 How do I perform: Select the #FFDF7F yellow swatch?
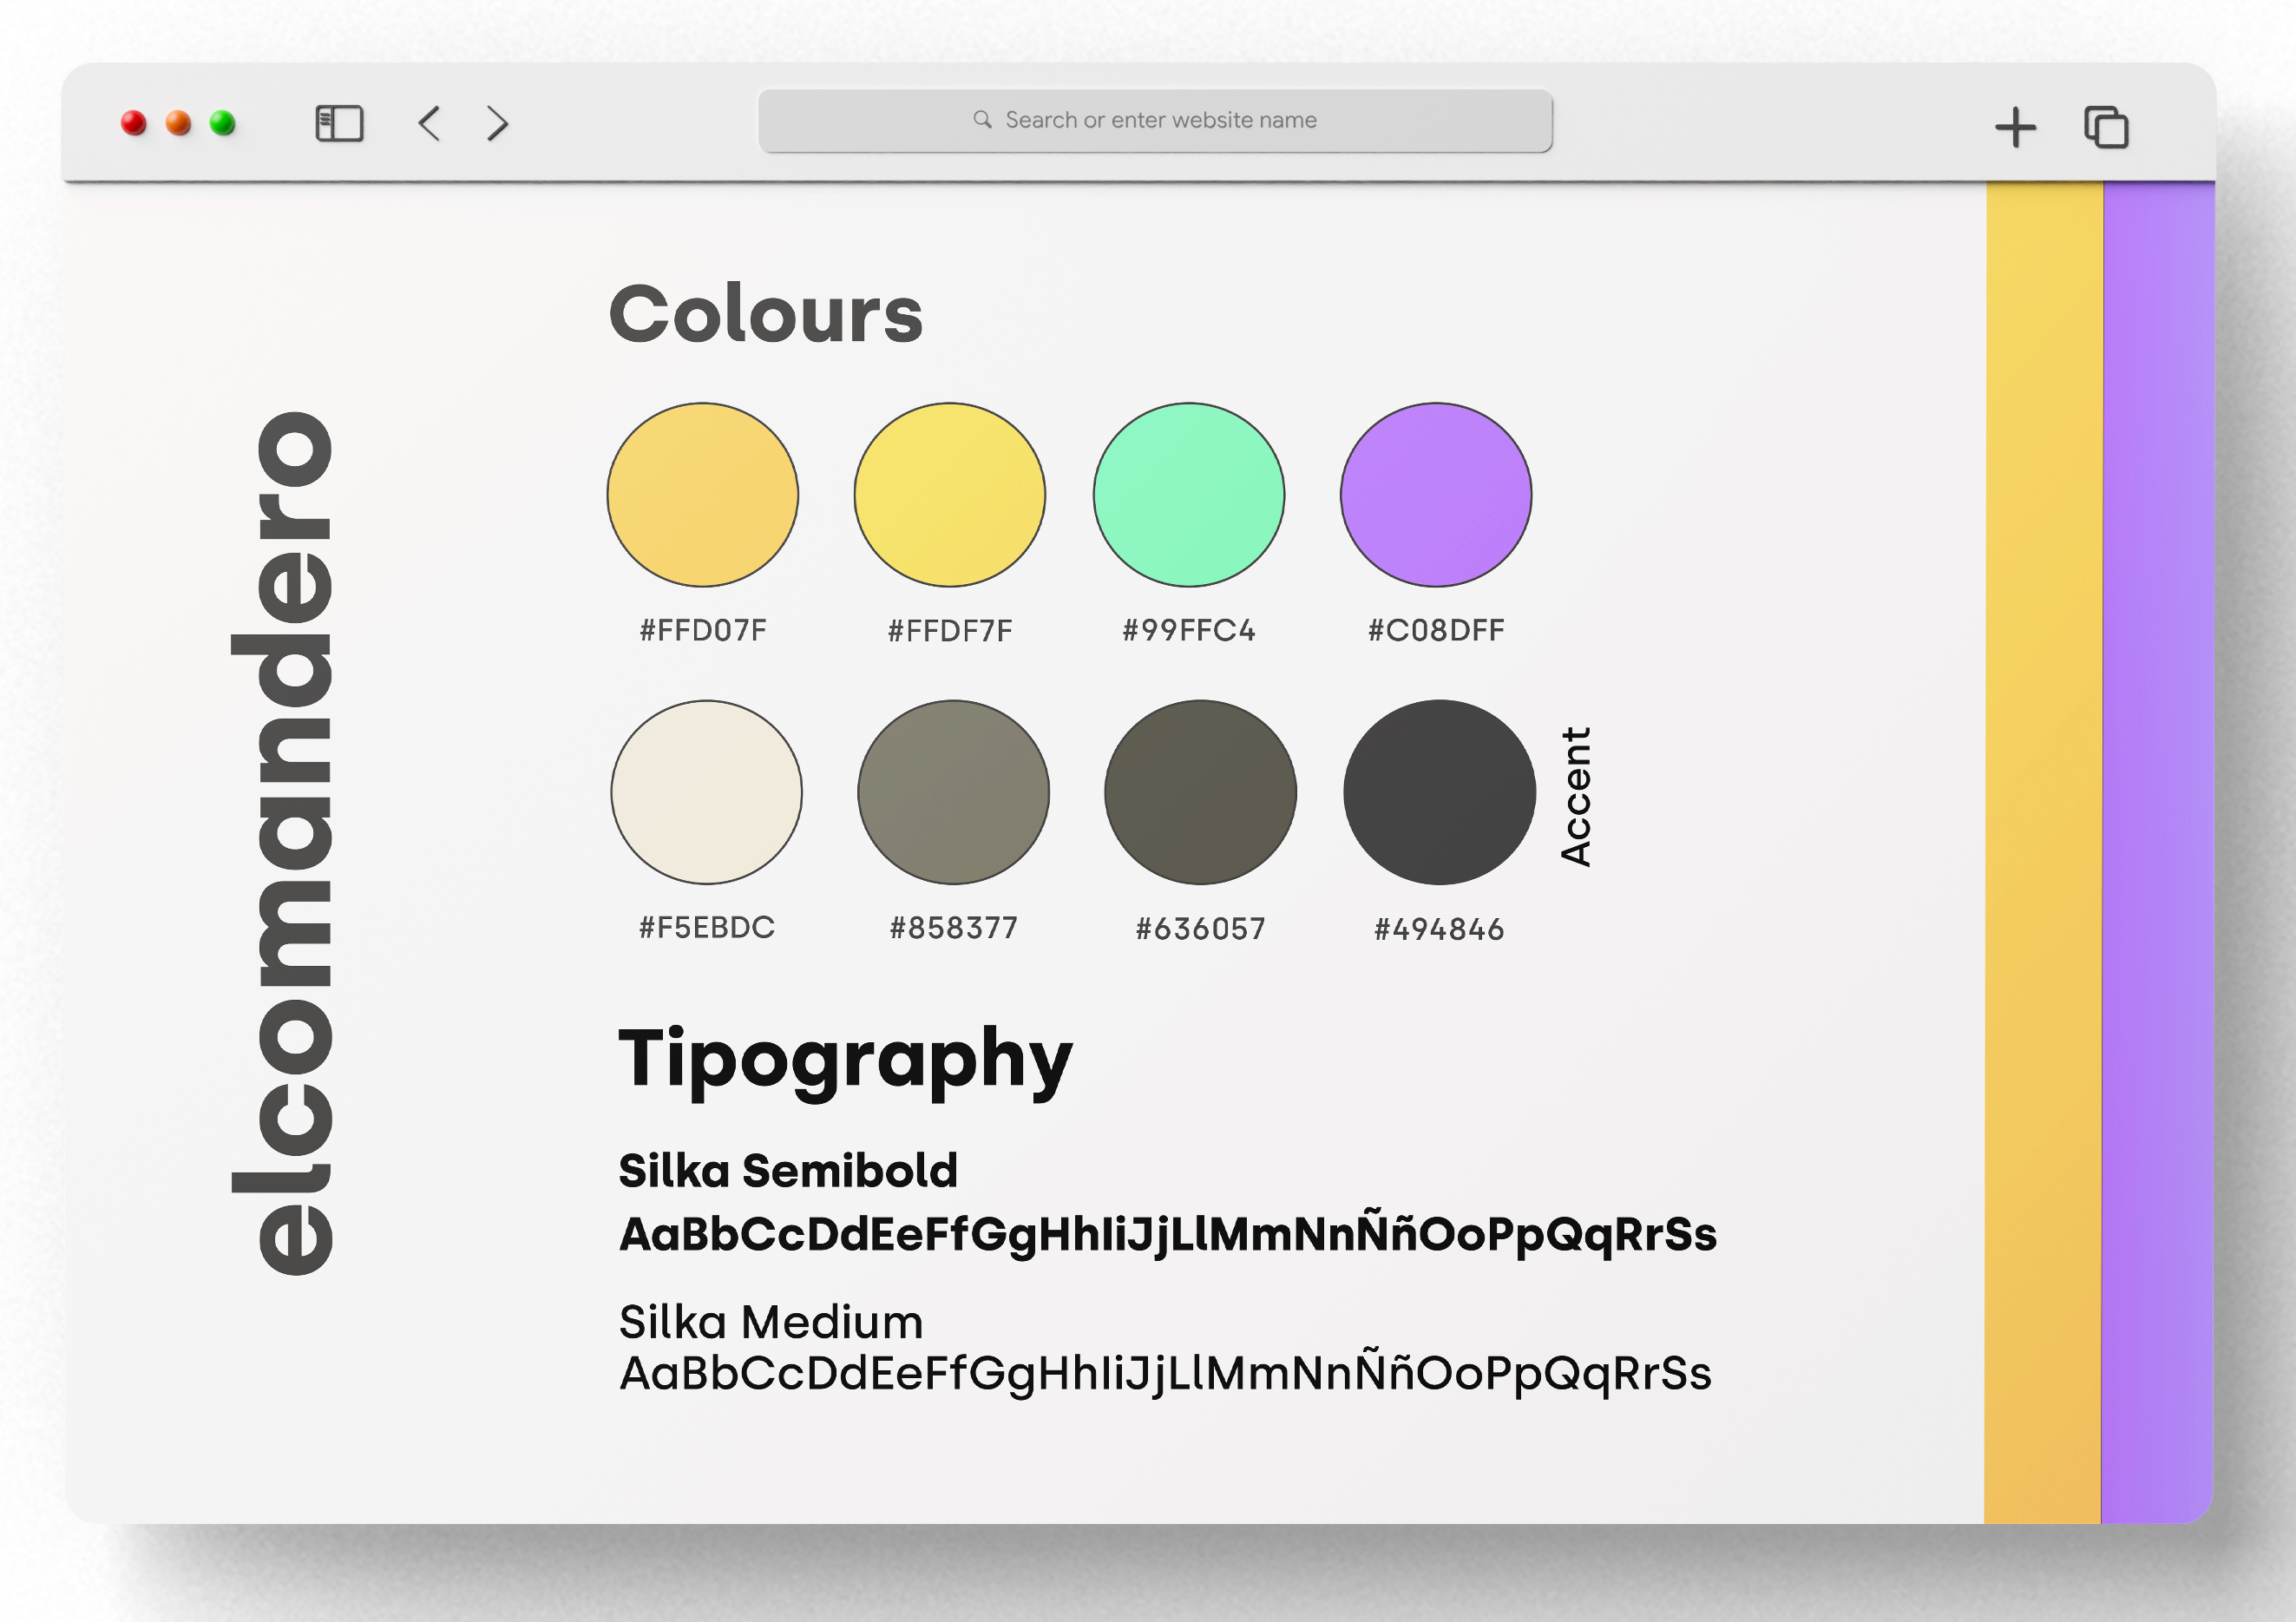[949, 495]
